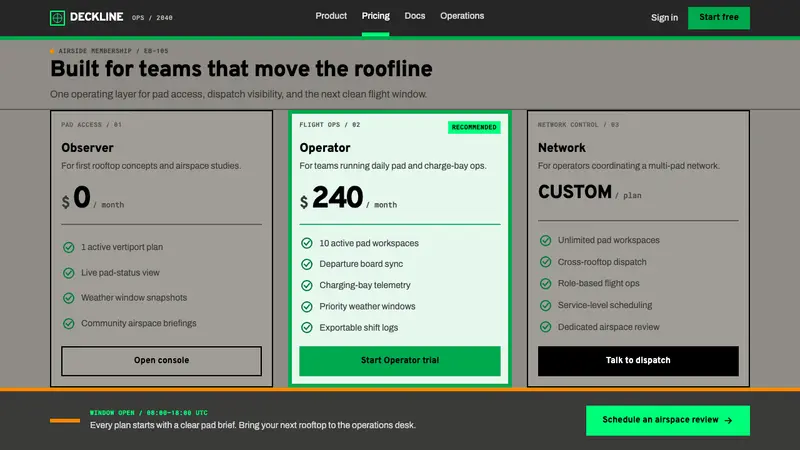800x450 pixels.
Task: Click 'For operators coordinating a multi-pad network' text
Action: point(629,166)
